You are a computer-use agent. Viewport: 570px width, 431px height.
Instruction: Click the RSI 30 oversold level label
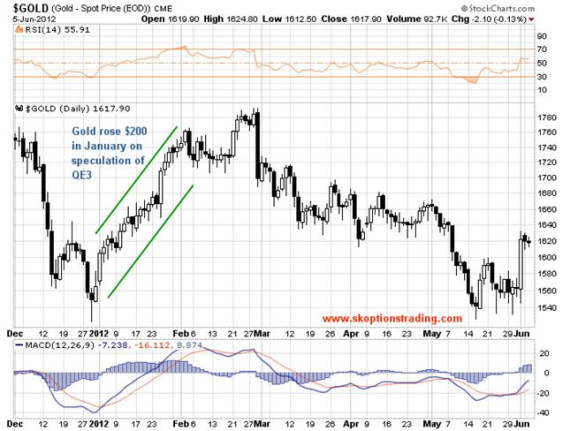pyautogui.click(x=542, y=77)
